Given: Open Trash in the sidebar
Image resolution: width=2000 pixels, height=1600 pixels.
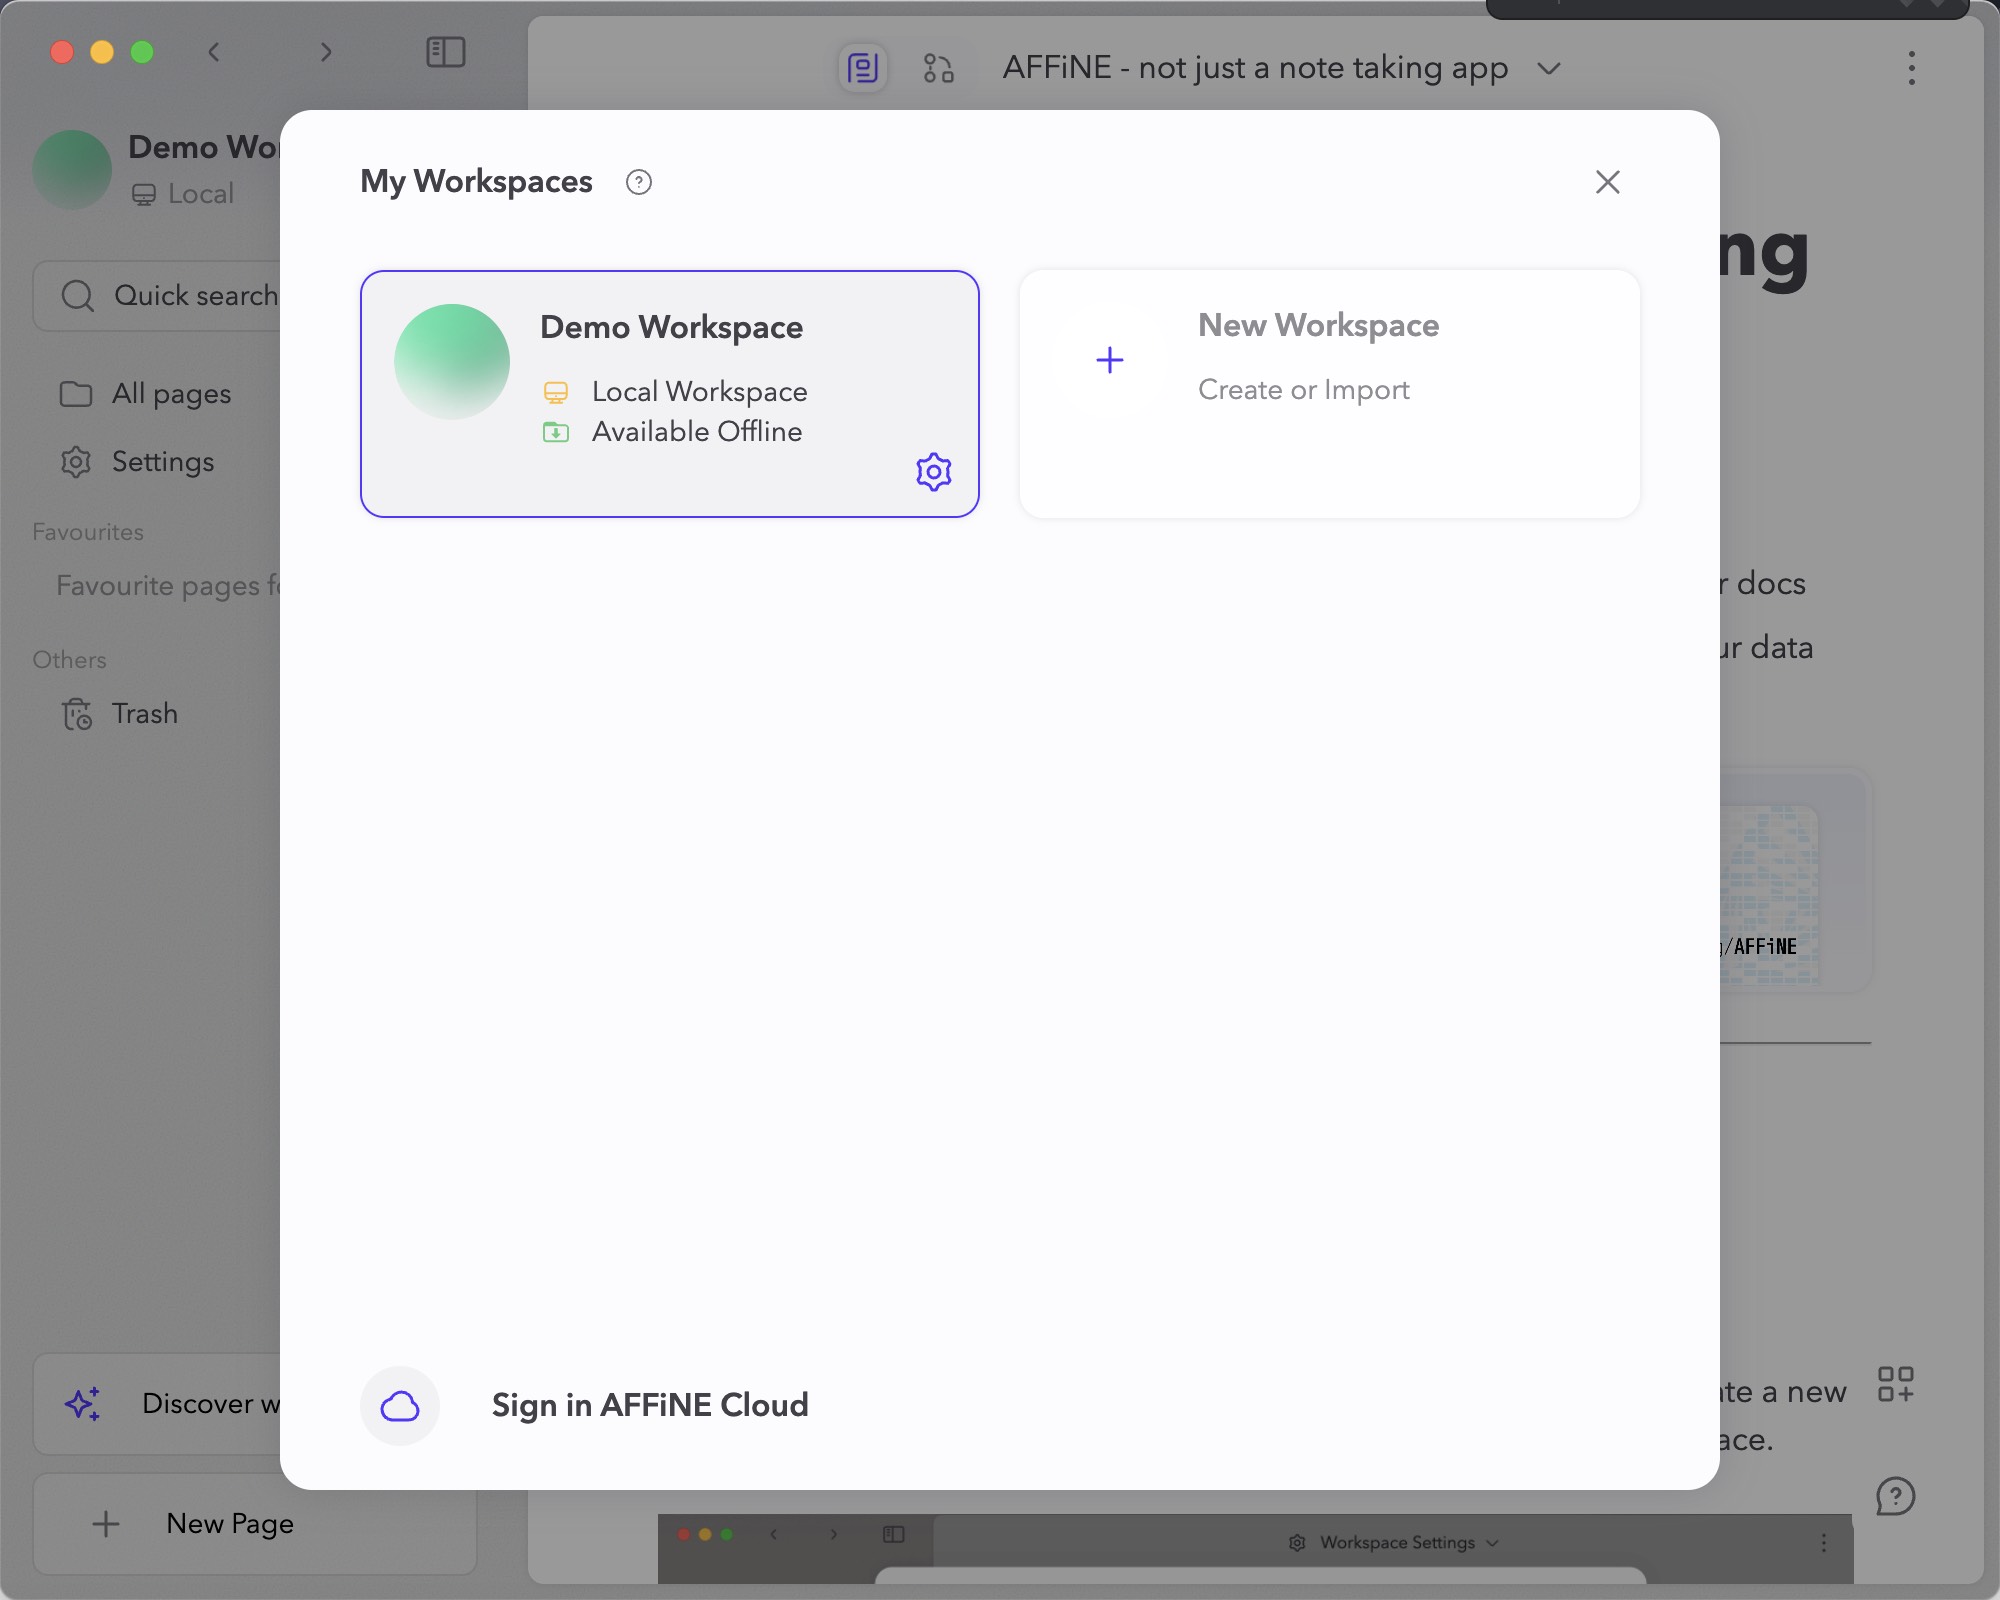Looking at the screenshot, I should (144, 714).
